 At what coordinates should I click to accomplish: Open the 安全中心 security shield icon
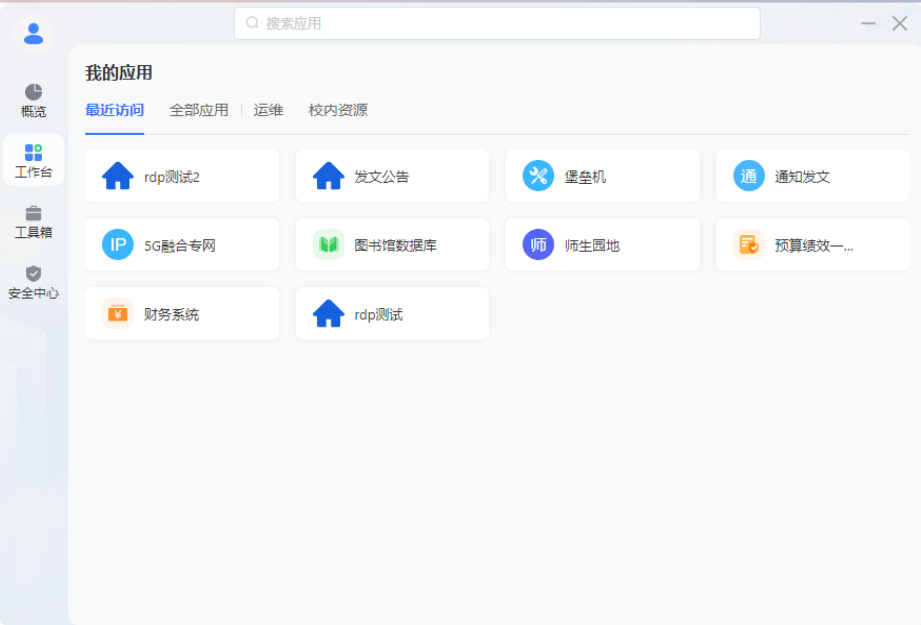[x=33, y=273]
